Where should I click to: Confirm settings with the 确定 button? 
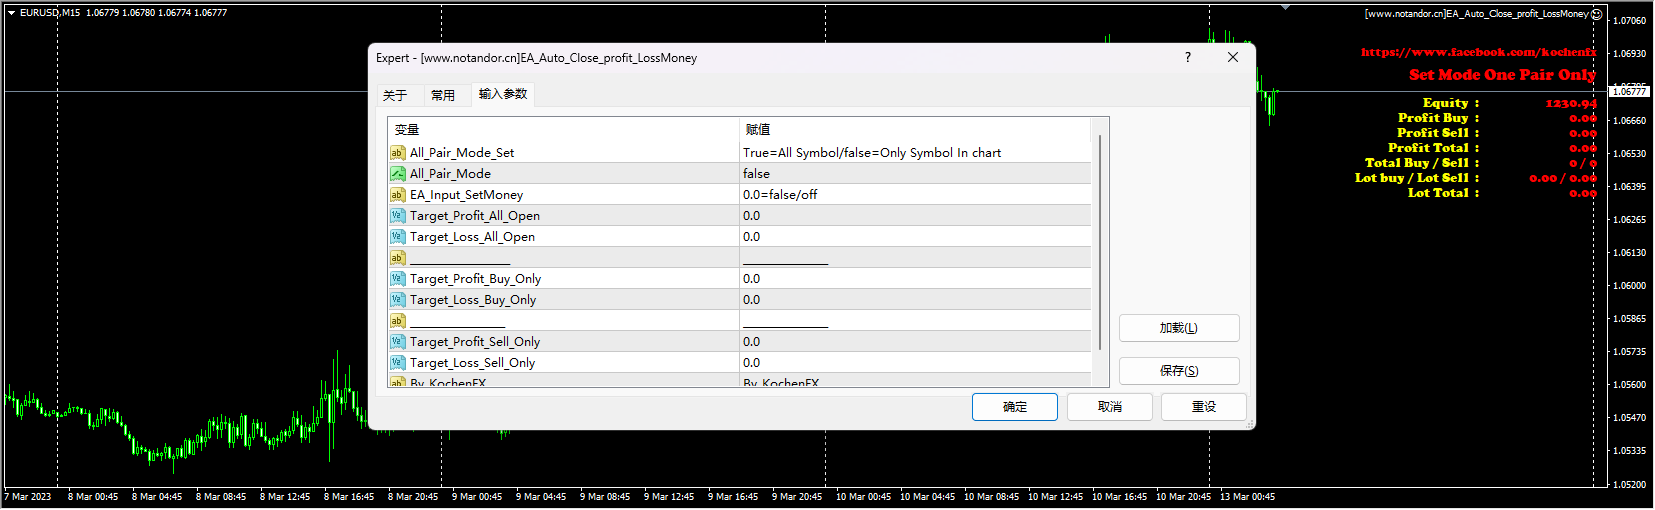click(x=1014, y=407)
